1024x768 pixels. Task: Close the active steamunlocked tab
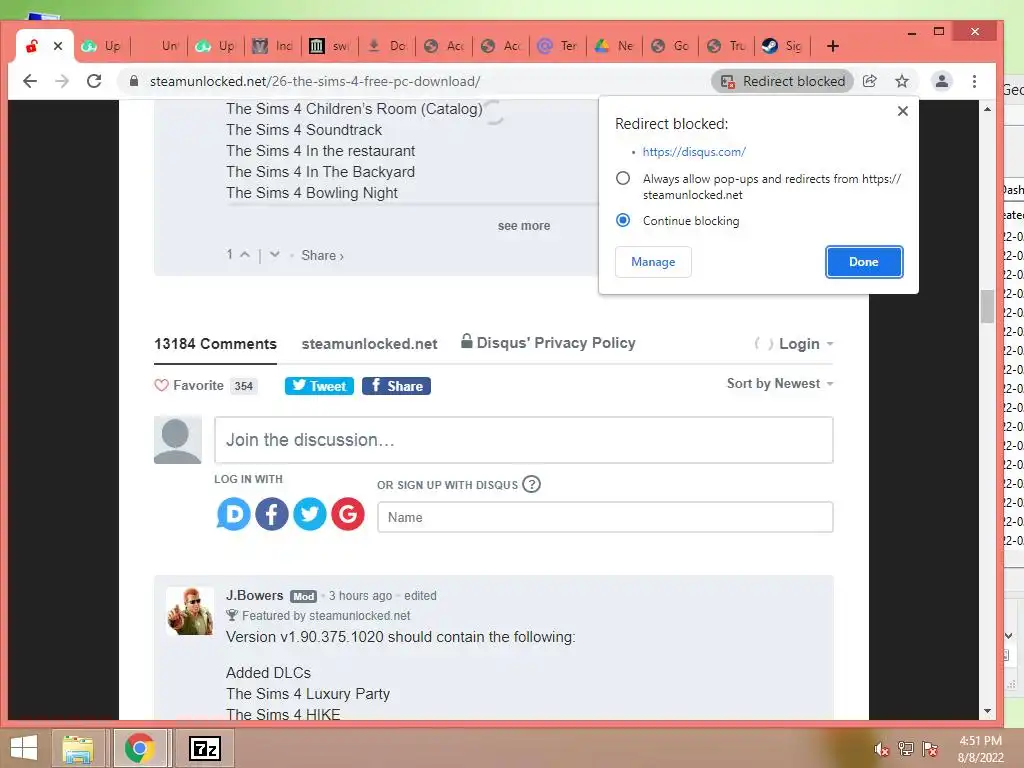point(57,46)
